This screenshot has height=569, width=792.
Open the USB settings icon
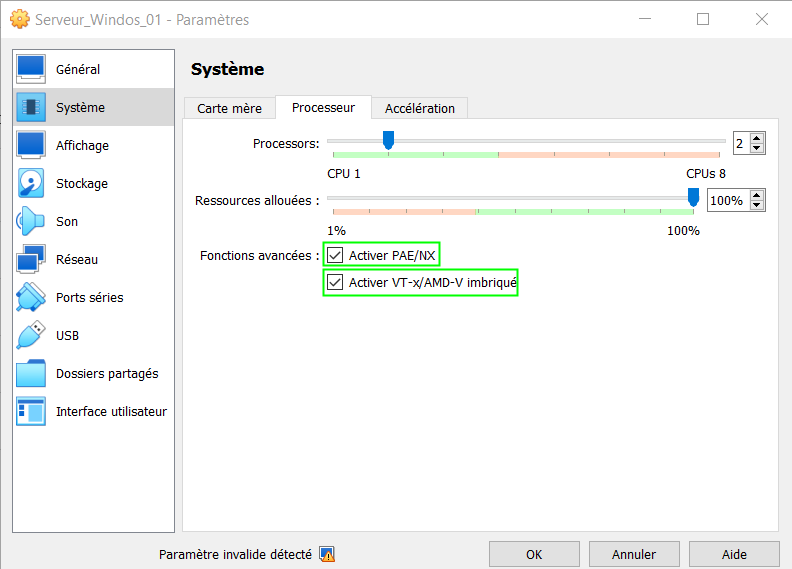click(x=31, y=335)
